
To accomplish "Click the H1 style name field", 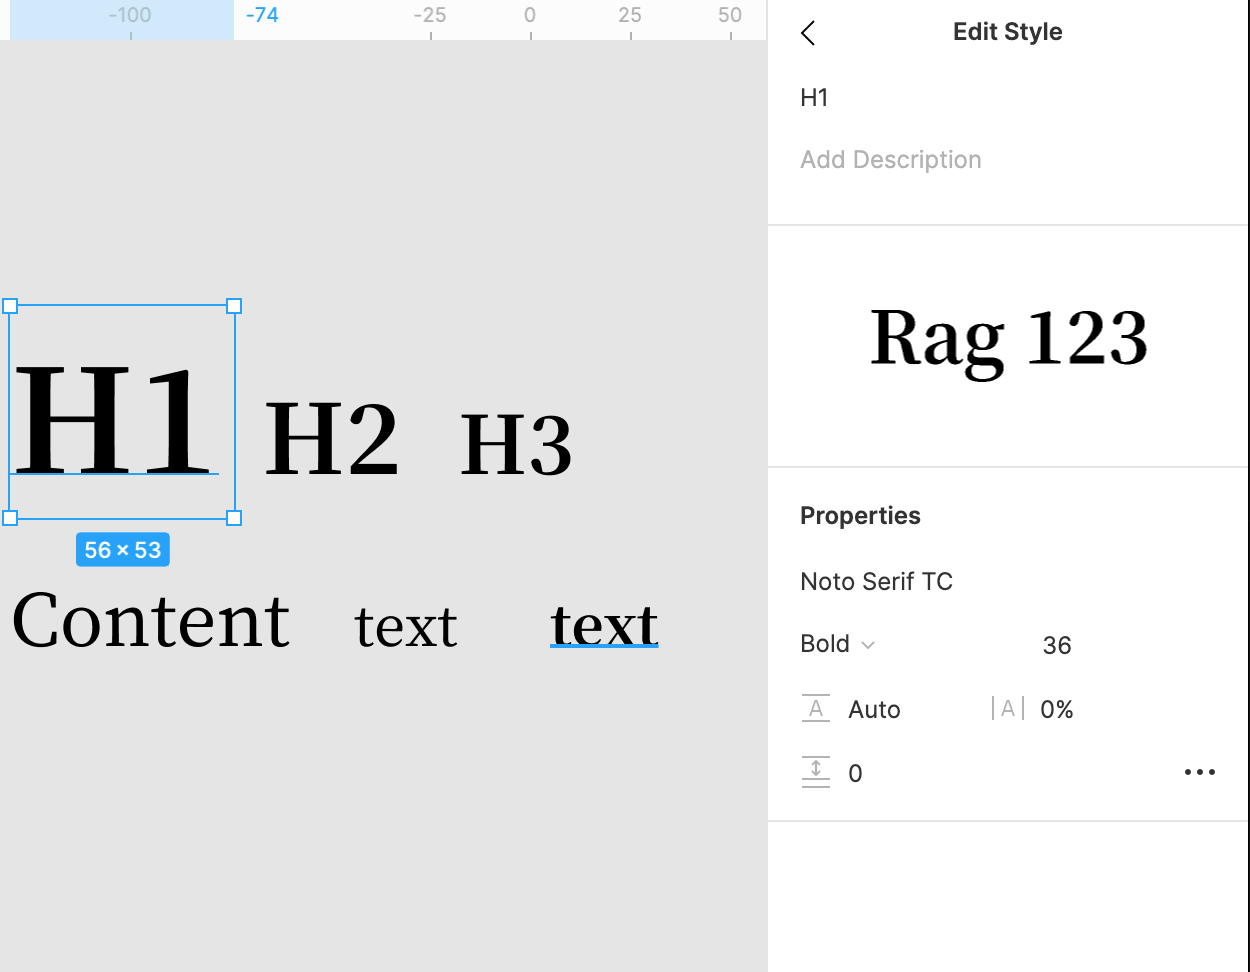I will tap(815, 98).
